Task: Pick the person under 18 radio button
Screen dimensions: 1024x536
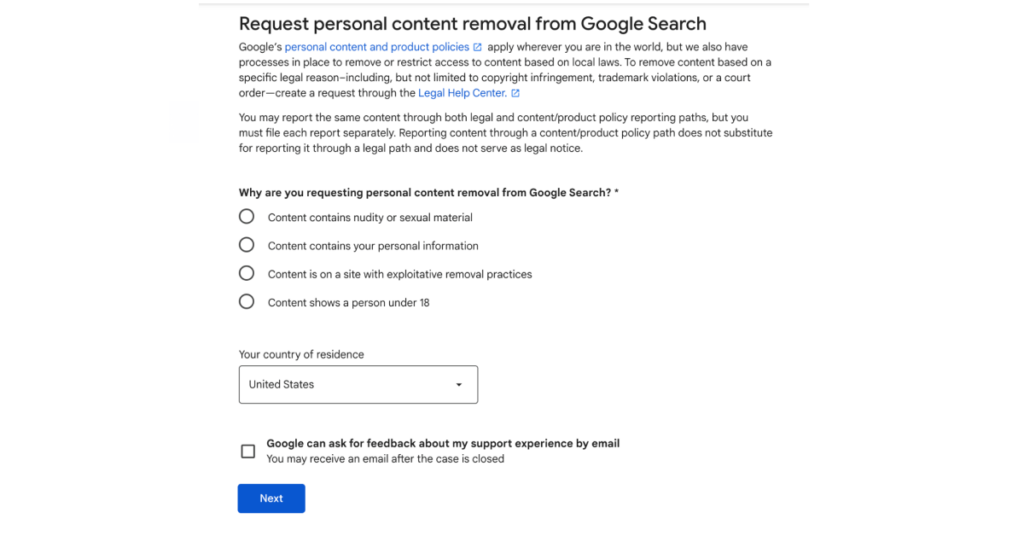Action: (x=247, y=302)
